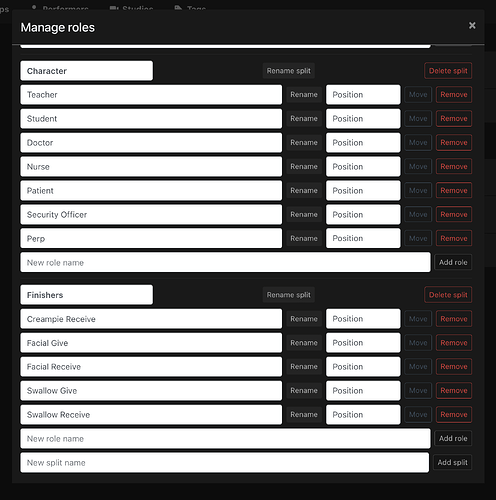Rename the Character split
This screenshot has width=496, height=500.
[x=289, y=71]
